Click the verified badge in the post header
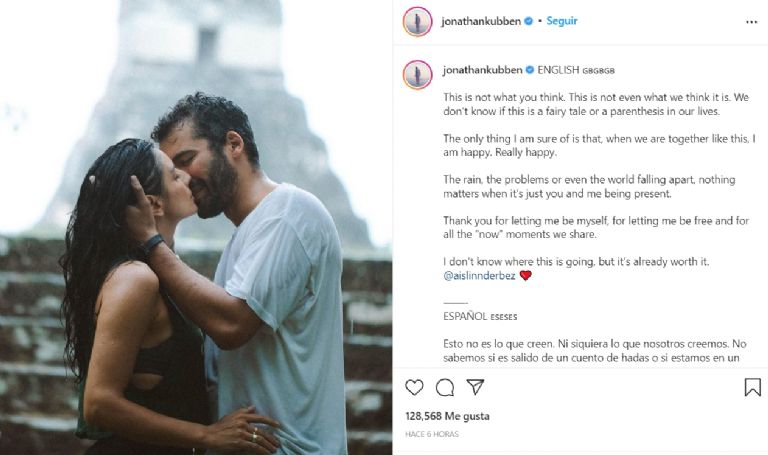 pyautogui.click(x=528, y=21)
